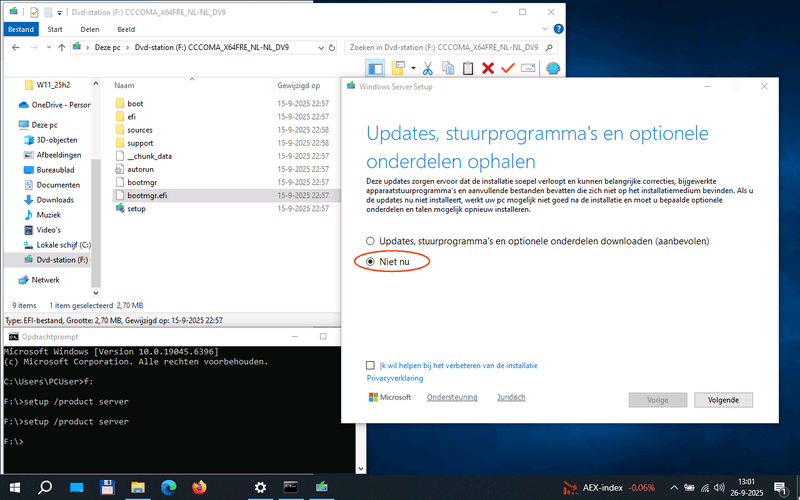This screenshot has height=500, width=800.
Task: Open the Juridisch link in Setup
Action: pyautogui.click(x=511, y=397)
